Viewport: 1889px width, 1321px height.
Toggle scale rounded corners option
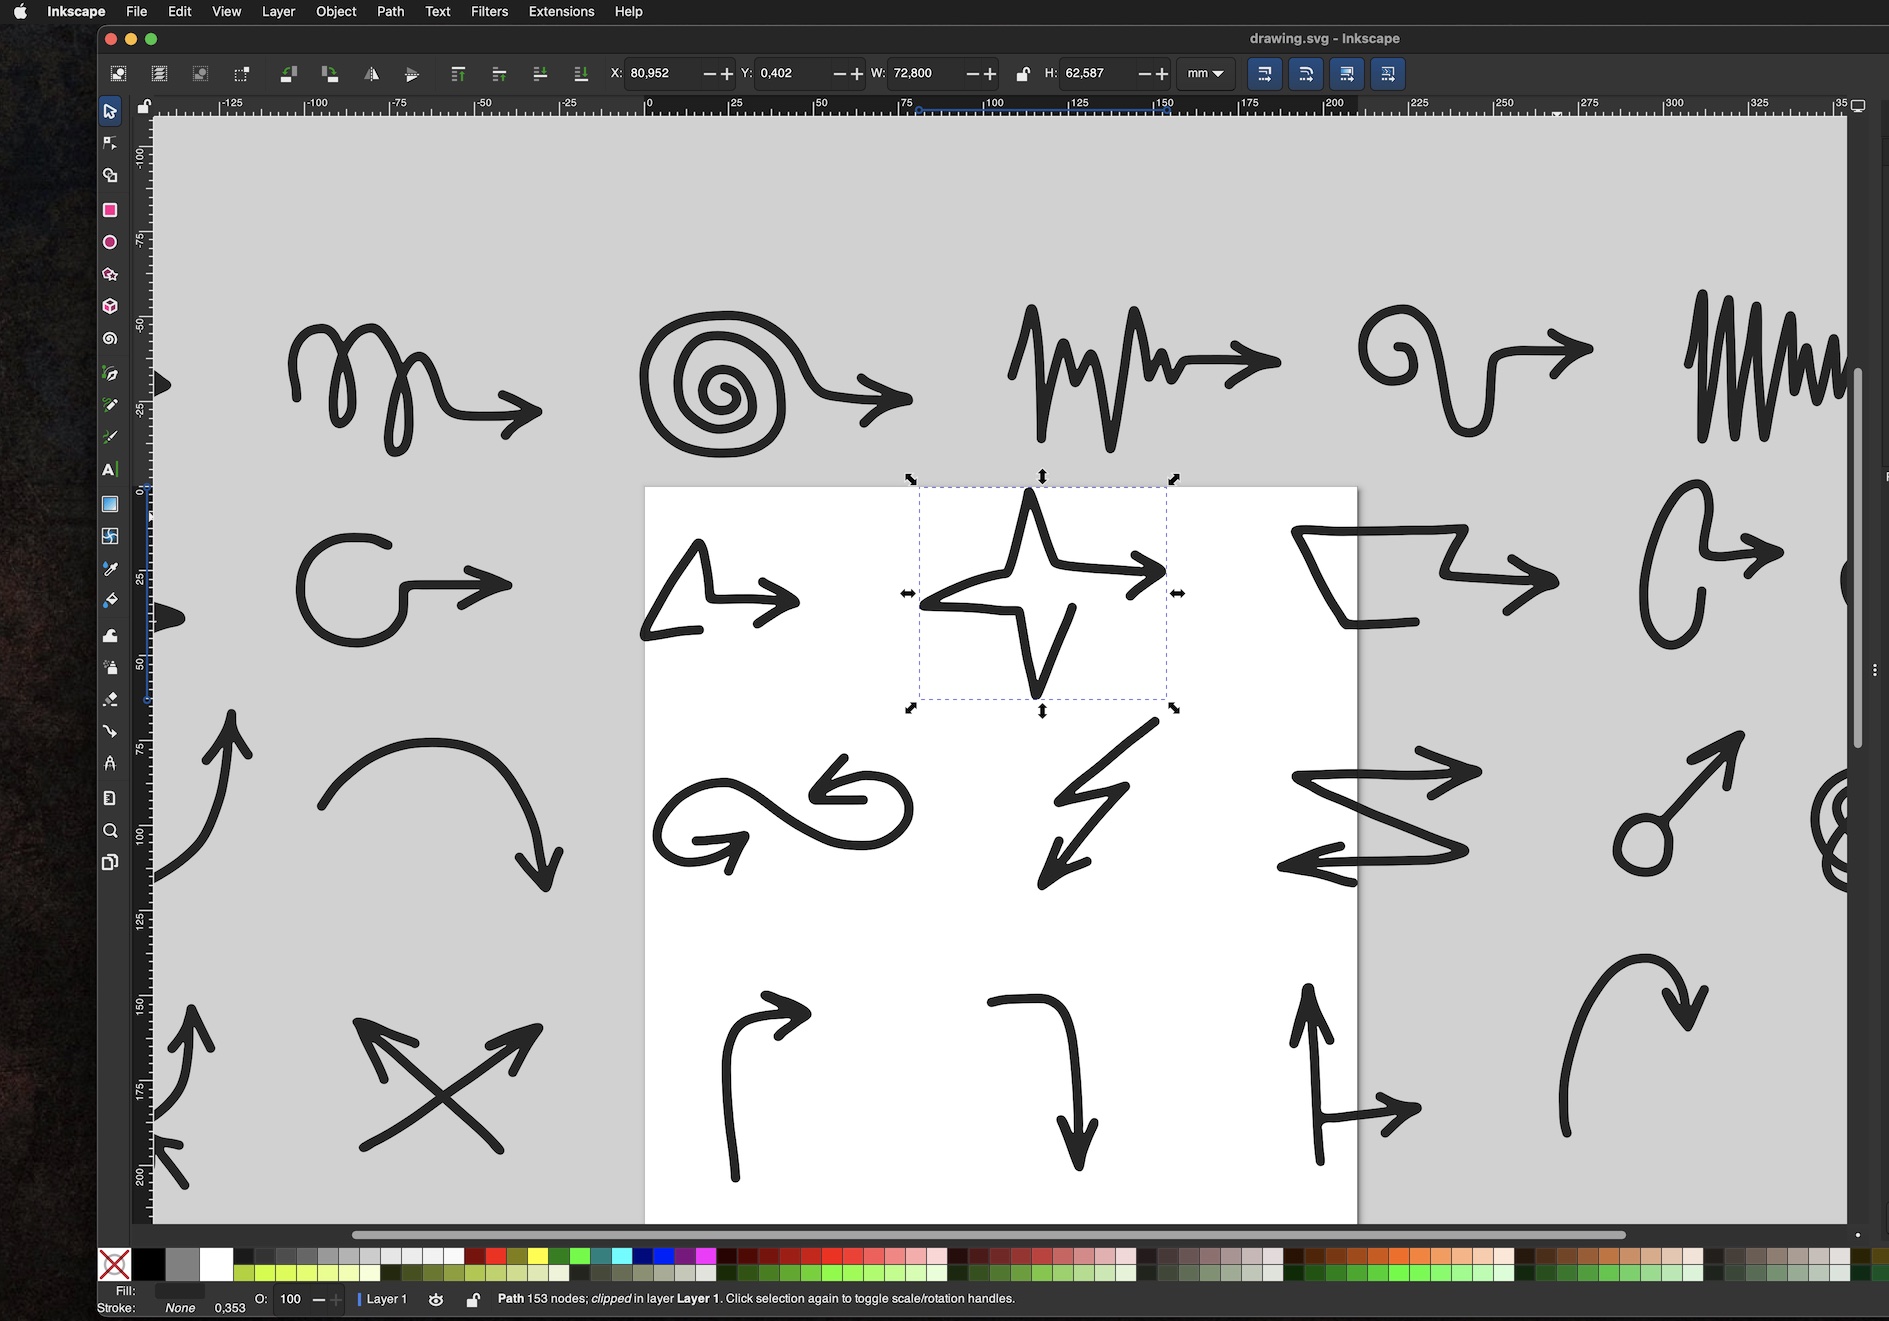pos(1306,74)
